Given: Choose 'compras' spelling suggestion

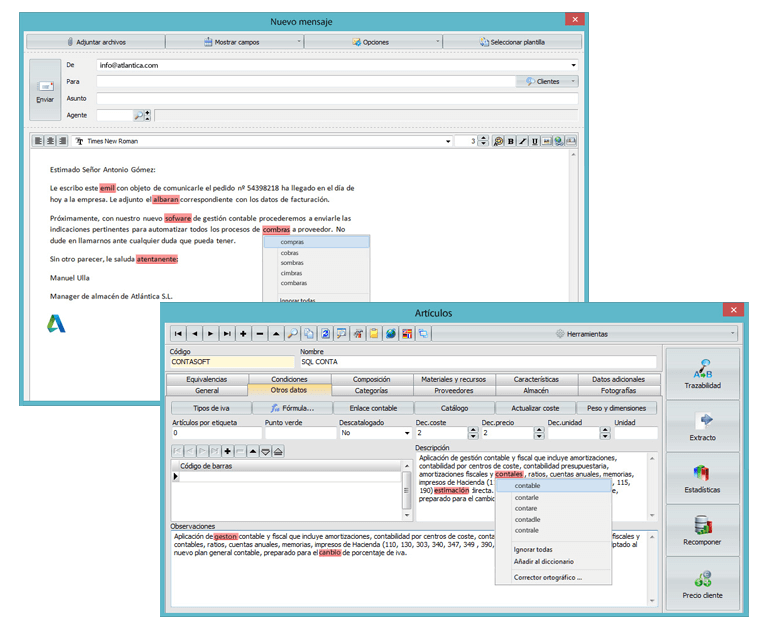Looking at the screenshot, I should pos(292,242).
